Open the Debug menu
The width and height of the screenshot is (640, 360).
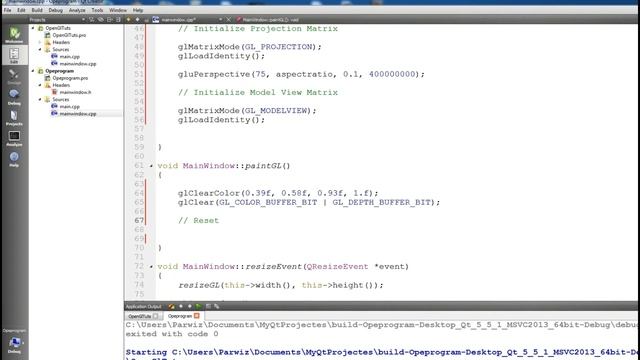pos(56,10)
